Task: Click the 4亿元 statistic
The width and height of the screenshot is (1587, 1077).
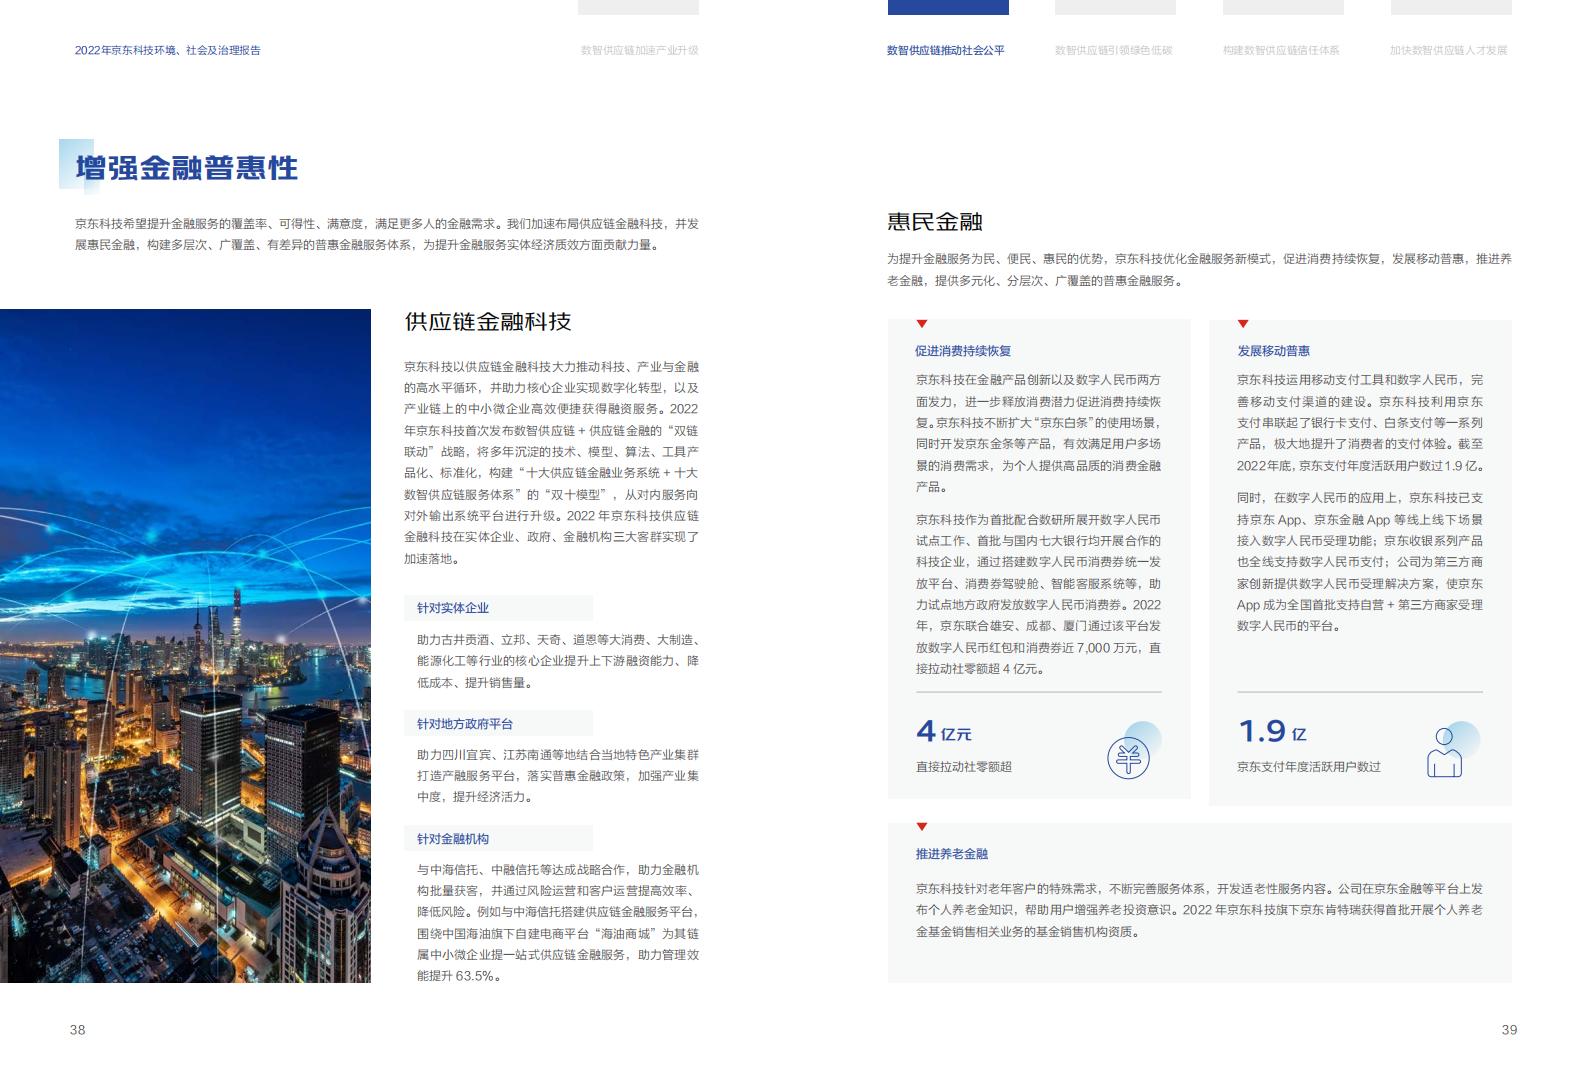Action: point(944,732)
